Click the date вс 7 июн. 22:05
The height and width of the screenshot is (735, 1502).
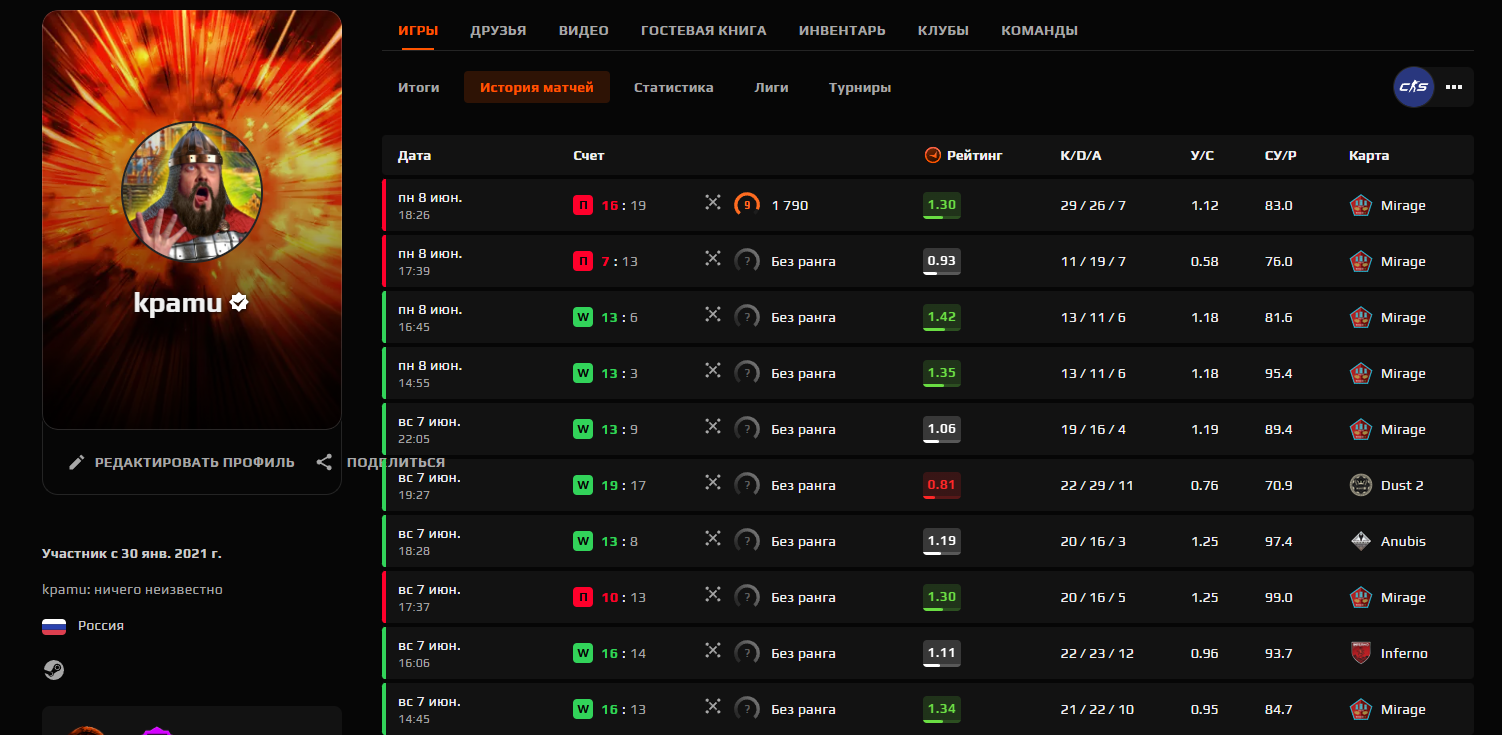tap(430, 429)
